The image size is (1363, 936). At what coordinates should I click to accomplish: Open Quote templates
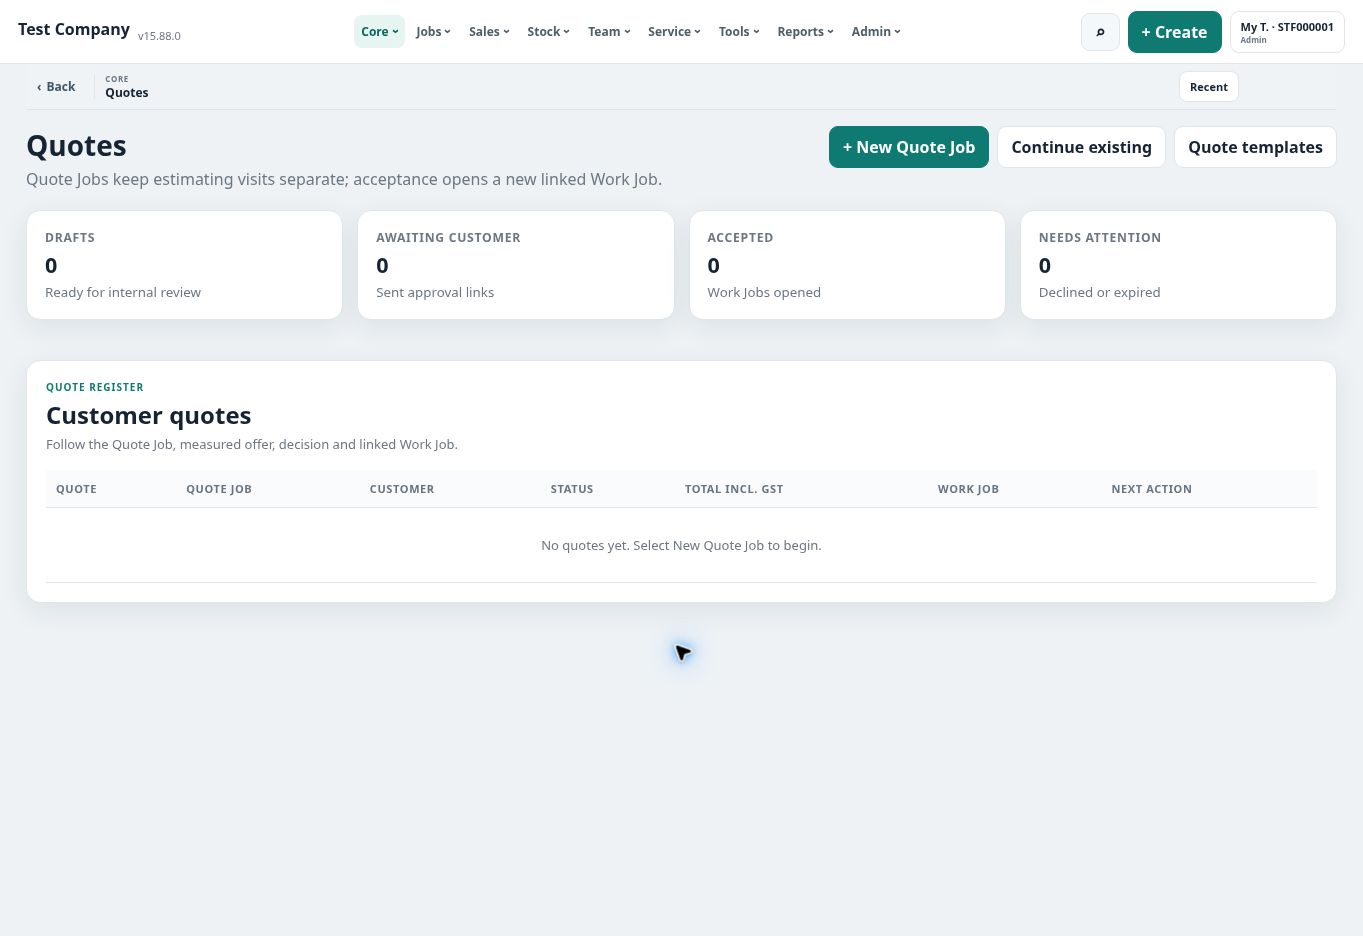1255,147
